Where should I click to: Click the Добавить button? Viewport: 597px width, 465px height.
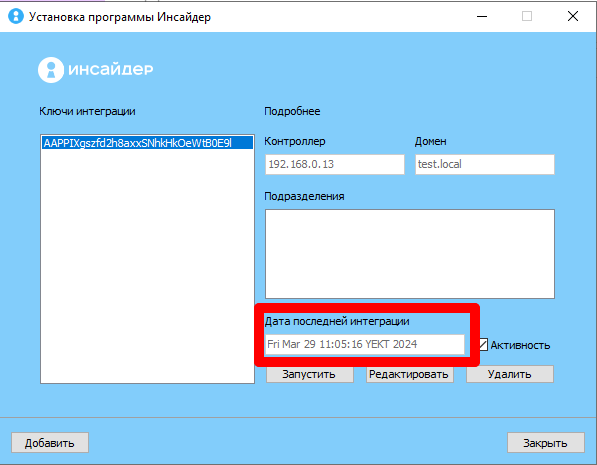[50, 443]
